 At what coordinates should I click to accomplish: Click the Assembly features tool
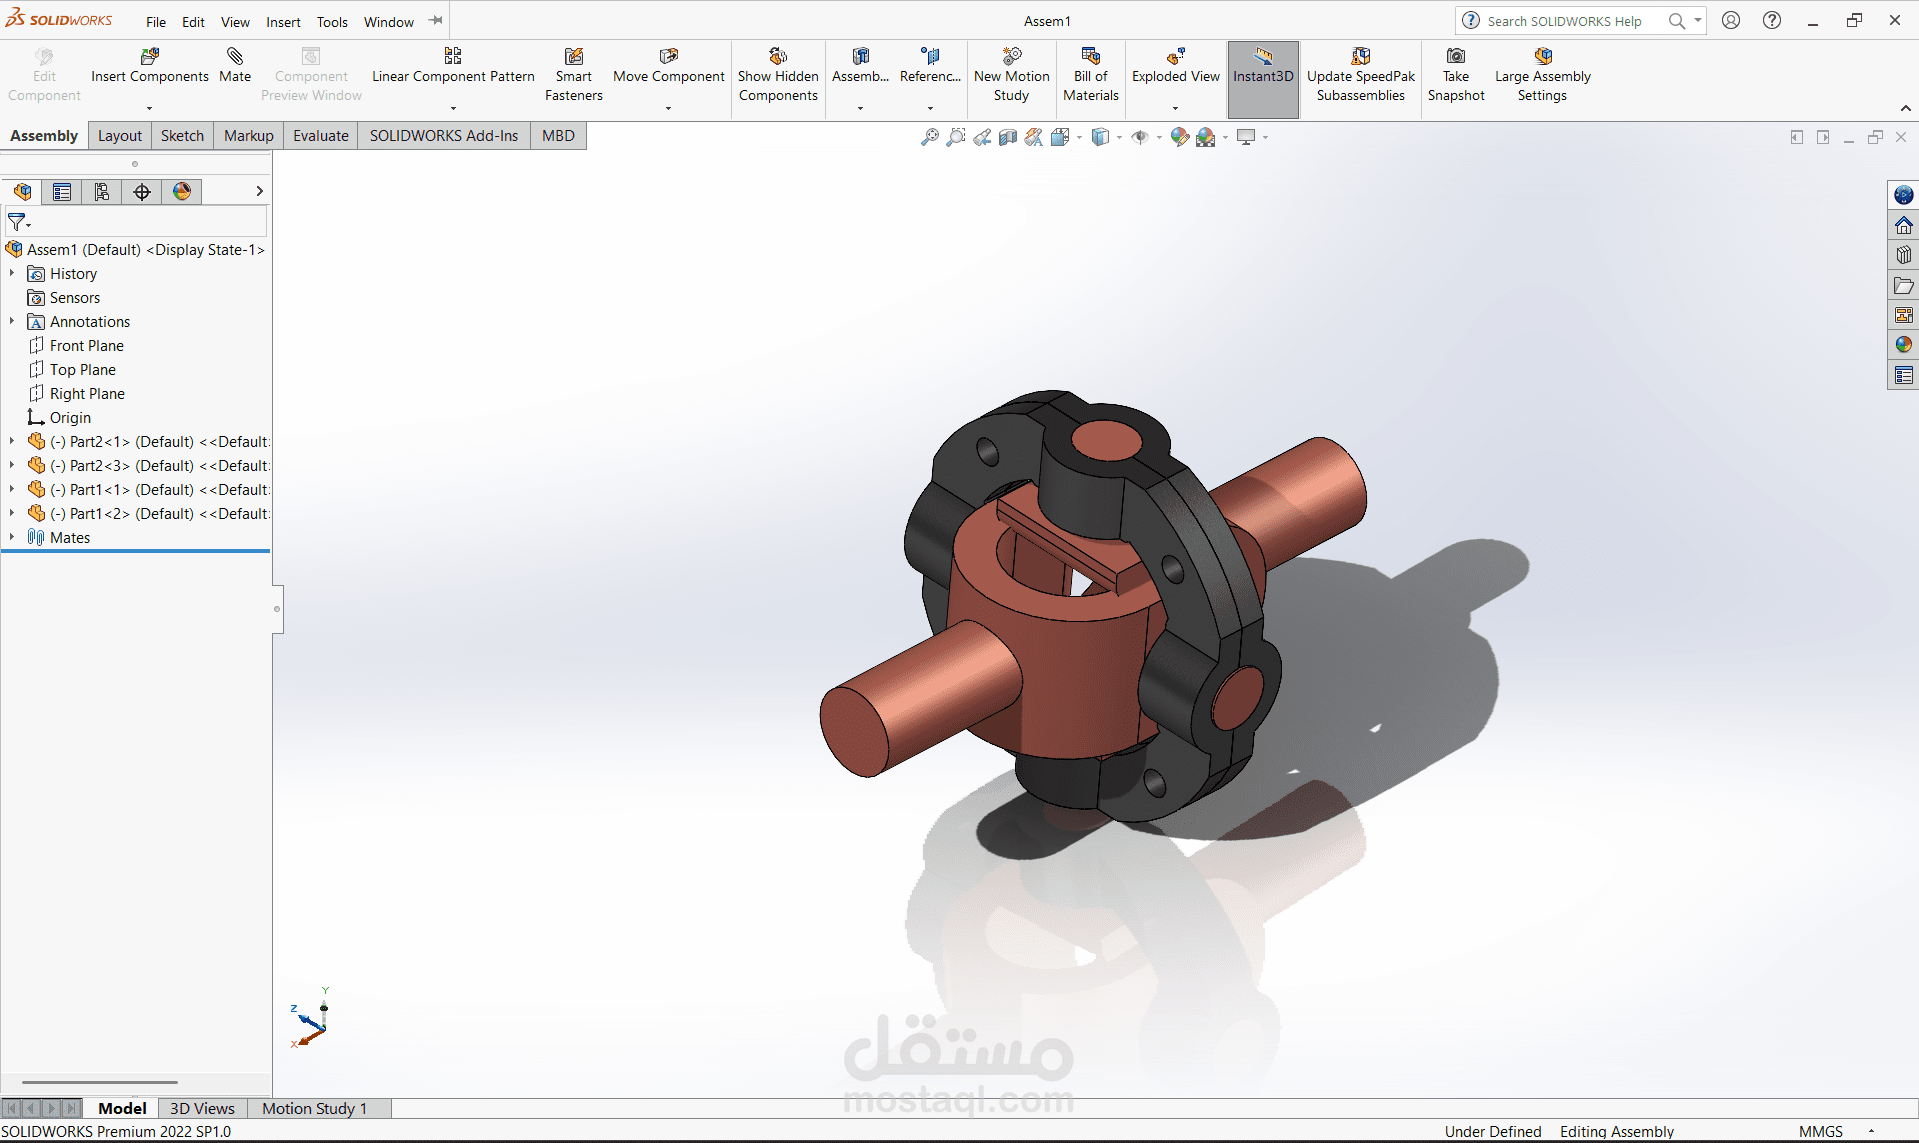(x=860, y=66)
